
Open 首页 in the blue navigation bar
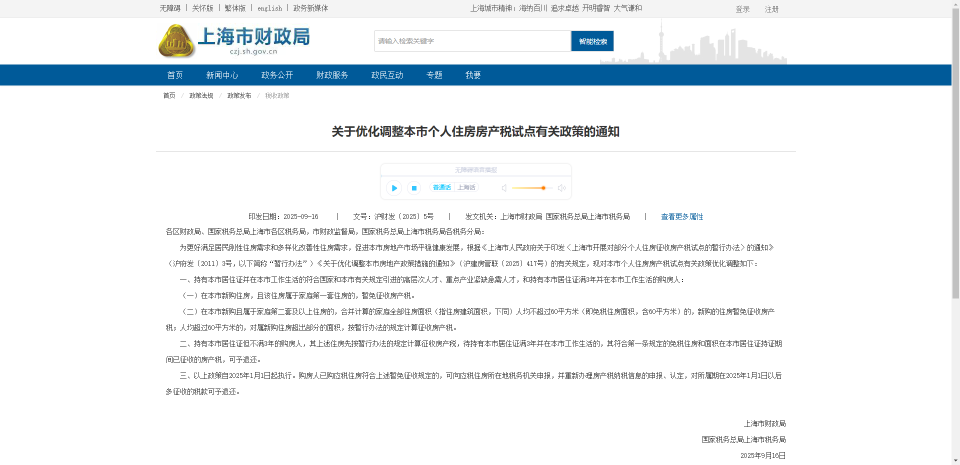[x=175, y=75]
